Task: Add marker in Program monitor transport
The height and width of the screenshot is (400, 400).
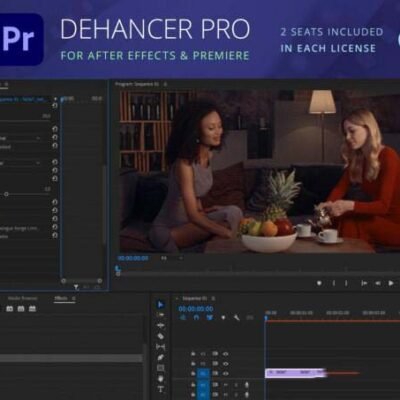Action: pyautogui.click(x=319, y=283)
